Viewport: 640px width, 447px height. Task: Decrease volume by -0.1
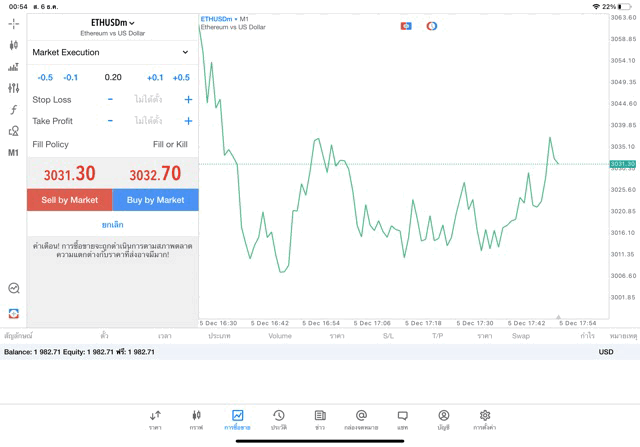point(71,77)
